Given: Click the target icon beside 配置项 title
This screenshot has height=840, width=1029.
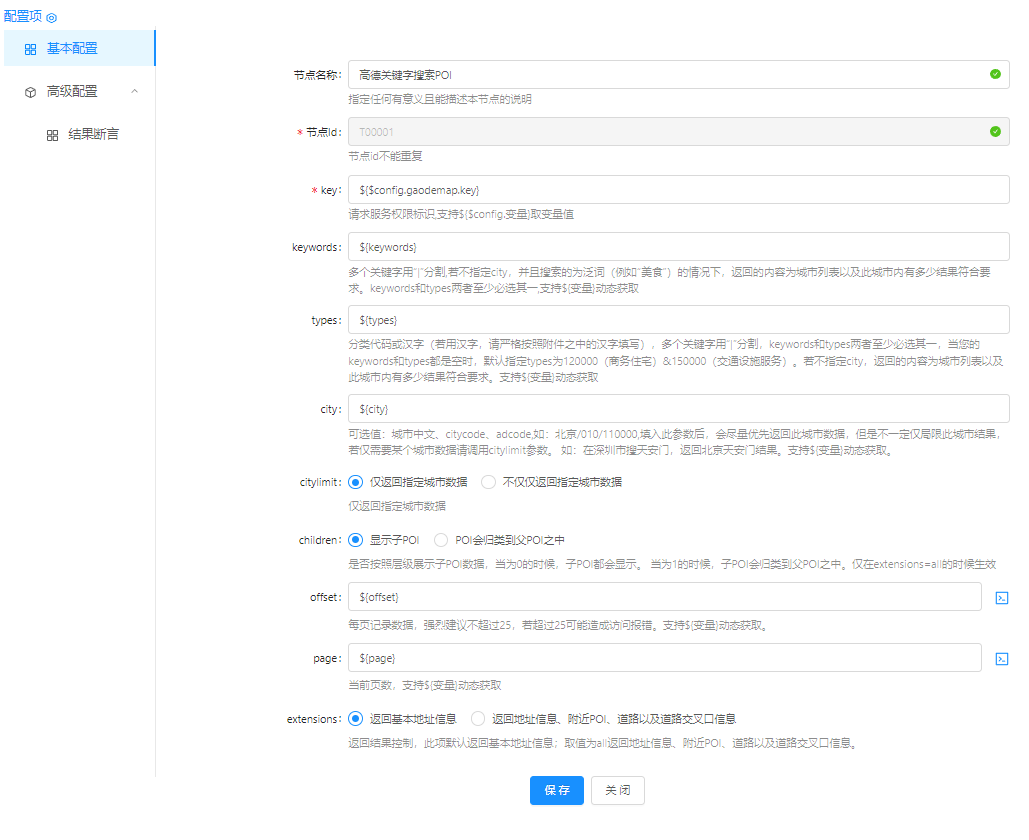Looking at the screenshot, I should click(x=52, y=18).
